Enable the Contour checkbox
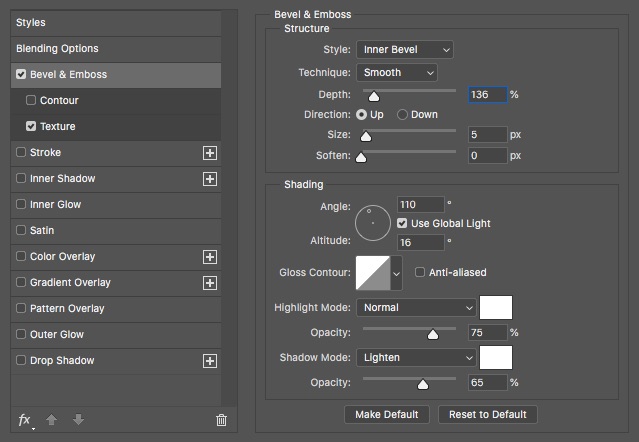 [x=31, y=101]
